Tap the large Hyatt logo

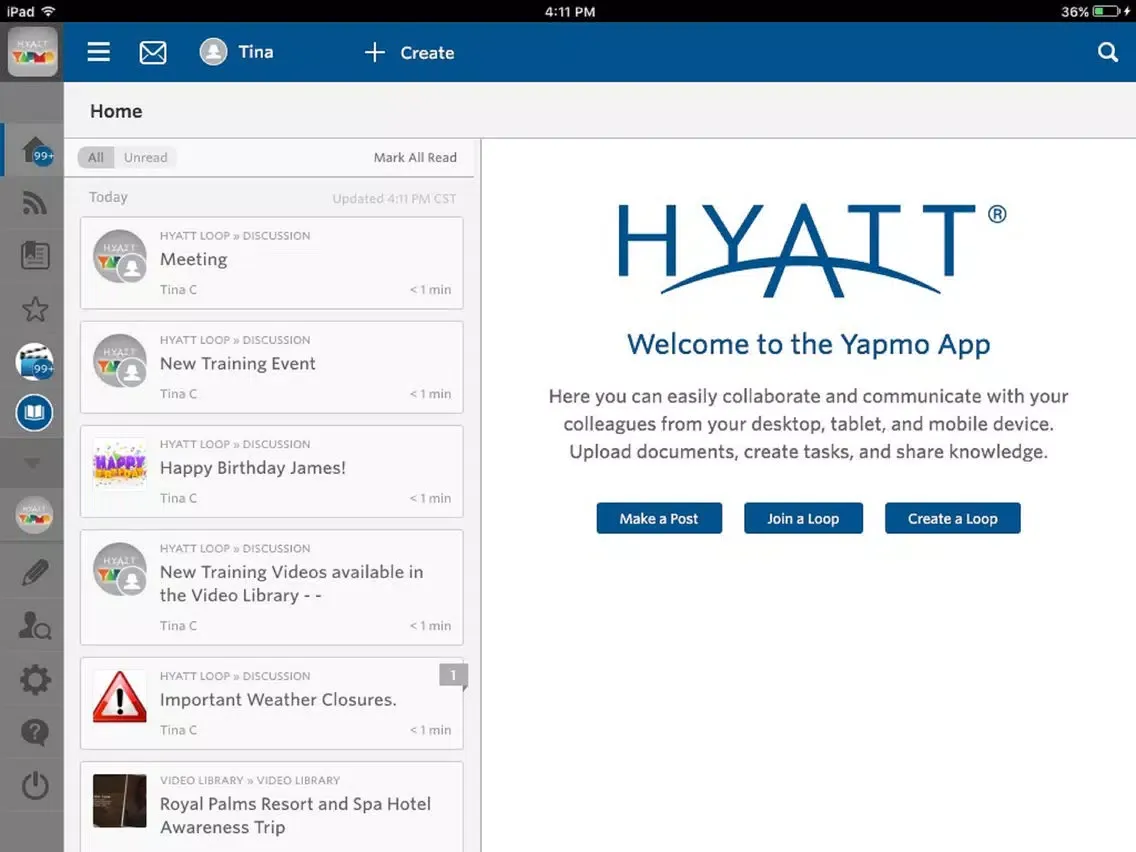tap(811, 250)
